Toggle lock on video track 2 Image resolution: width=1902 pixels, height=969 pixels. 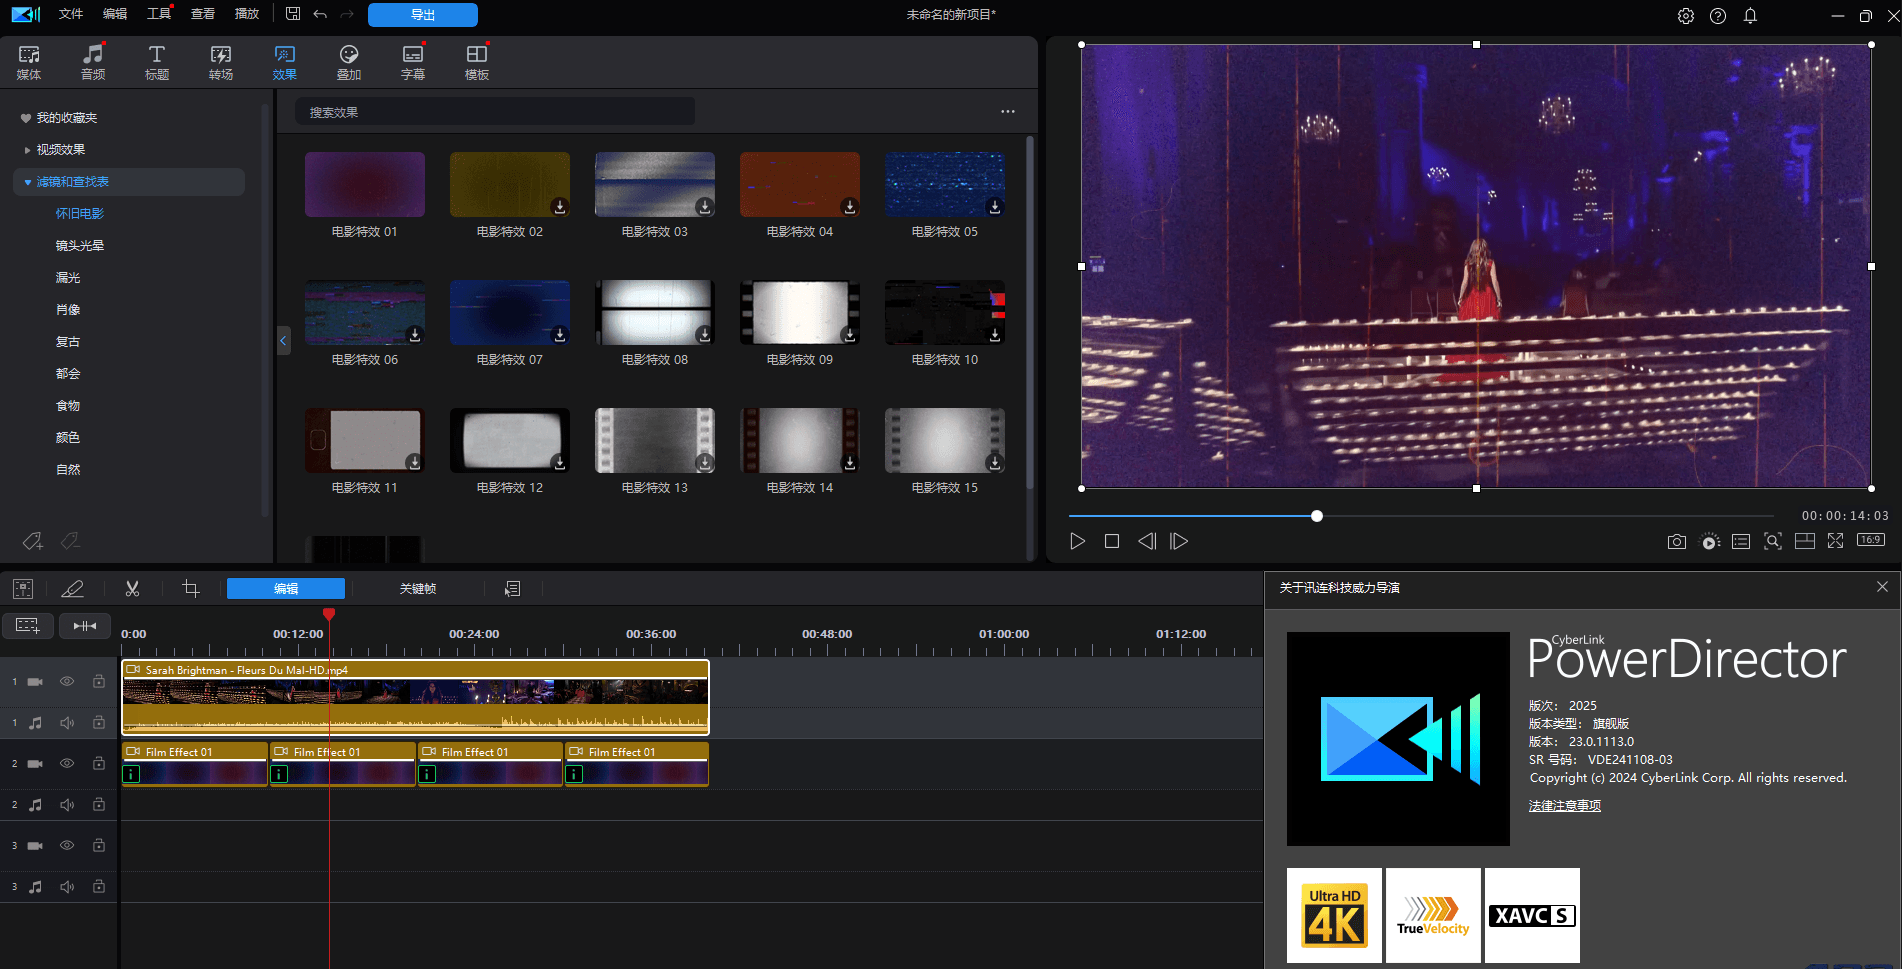99,764
